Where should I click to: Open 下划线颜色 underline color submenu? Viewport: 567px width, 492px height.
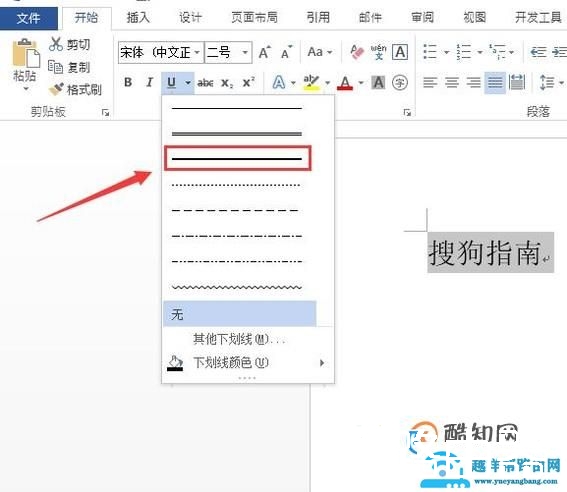(248, 363)
